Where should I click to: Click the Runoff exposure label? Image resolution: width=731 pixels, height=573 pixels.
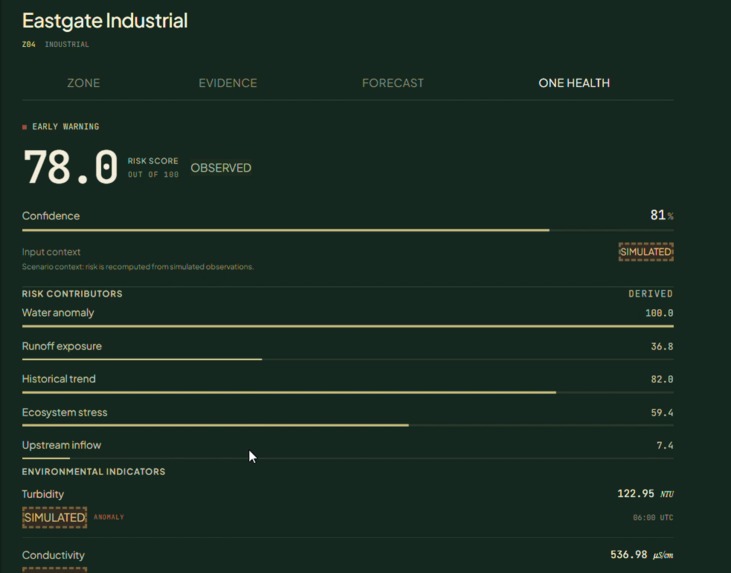(62, 346)
